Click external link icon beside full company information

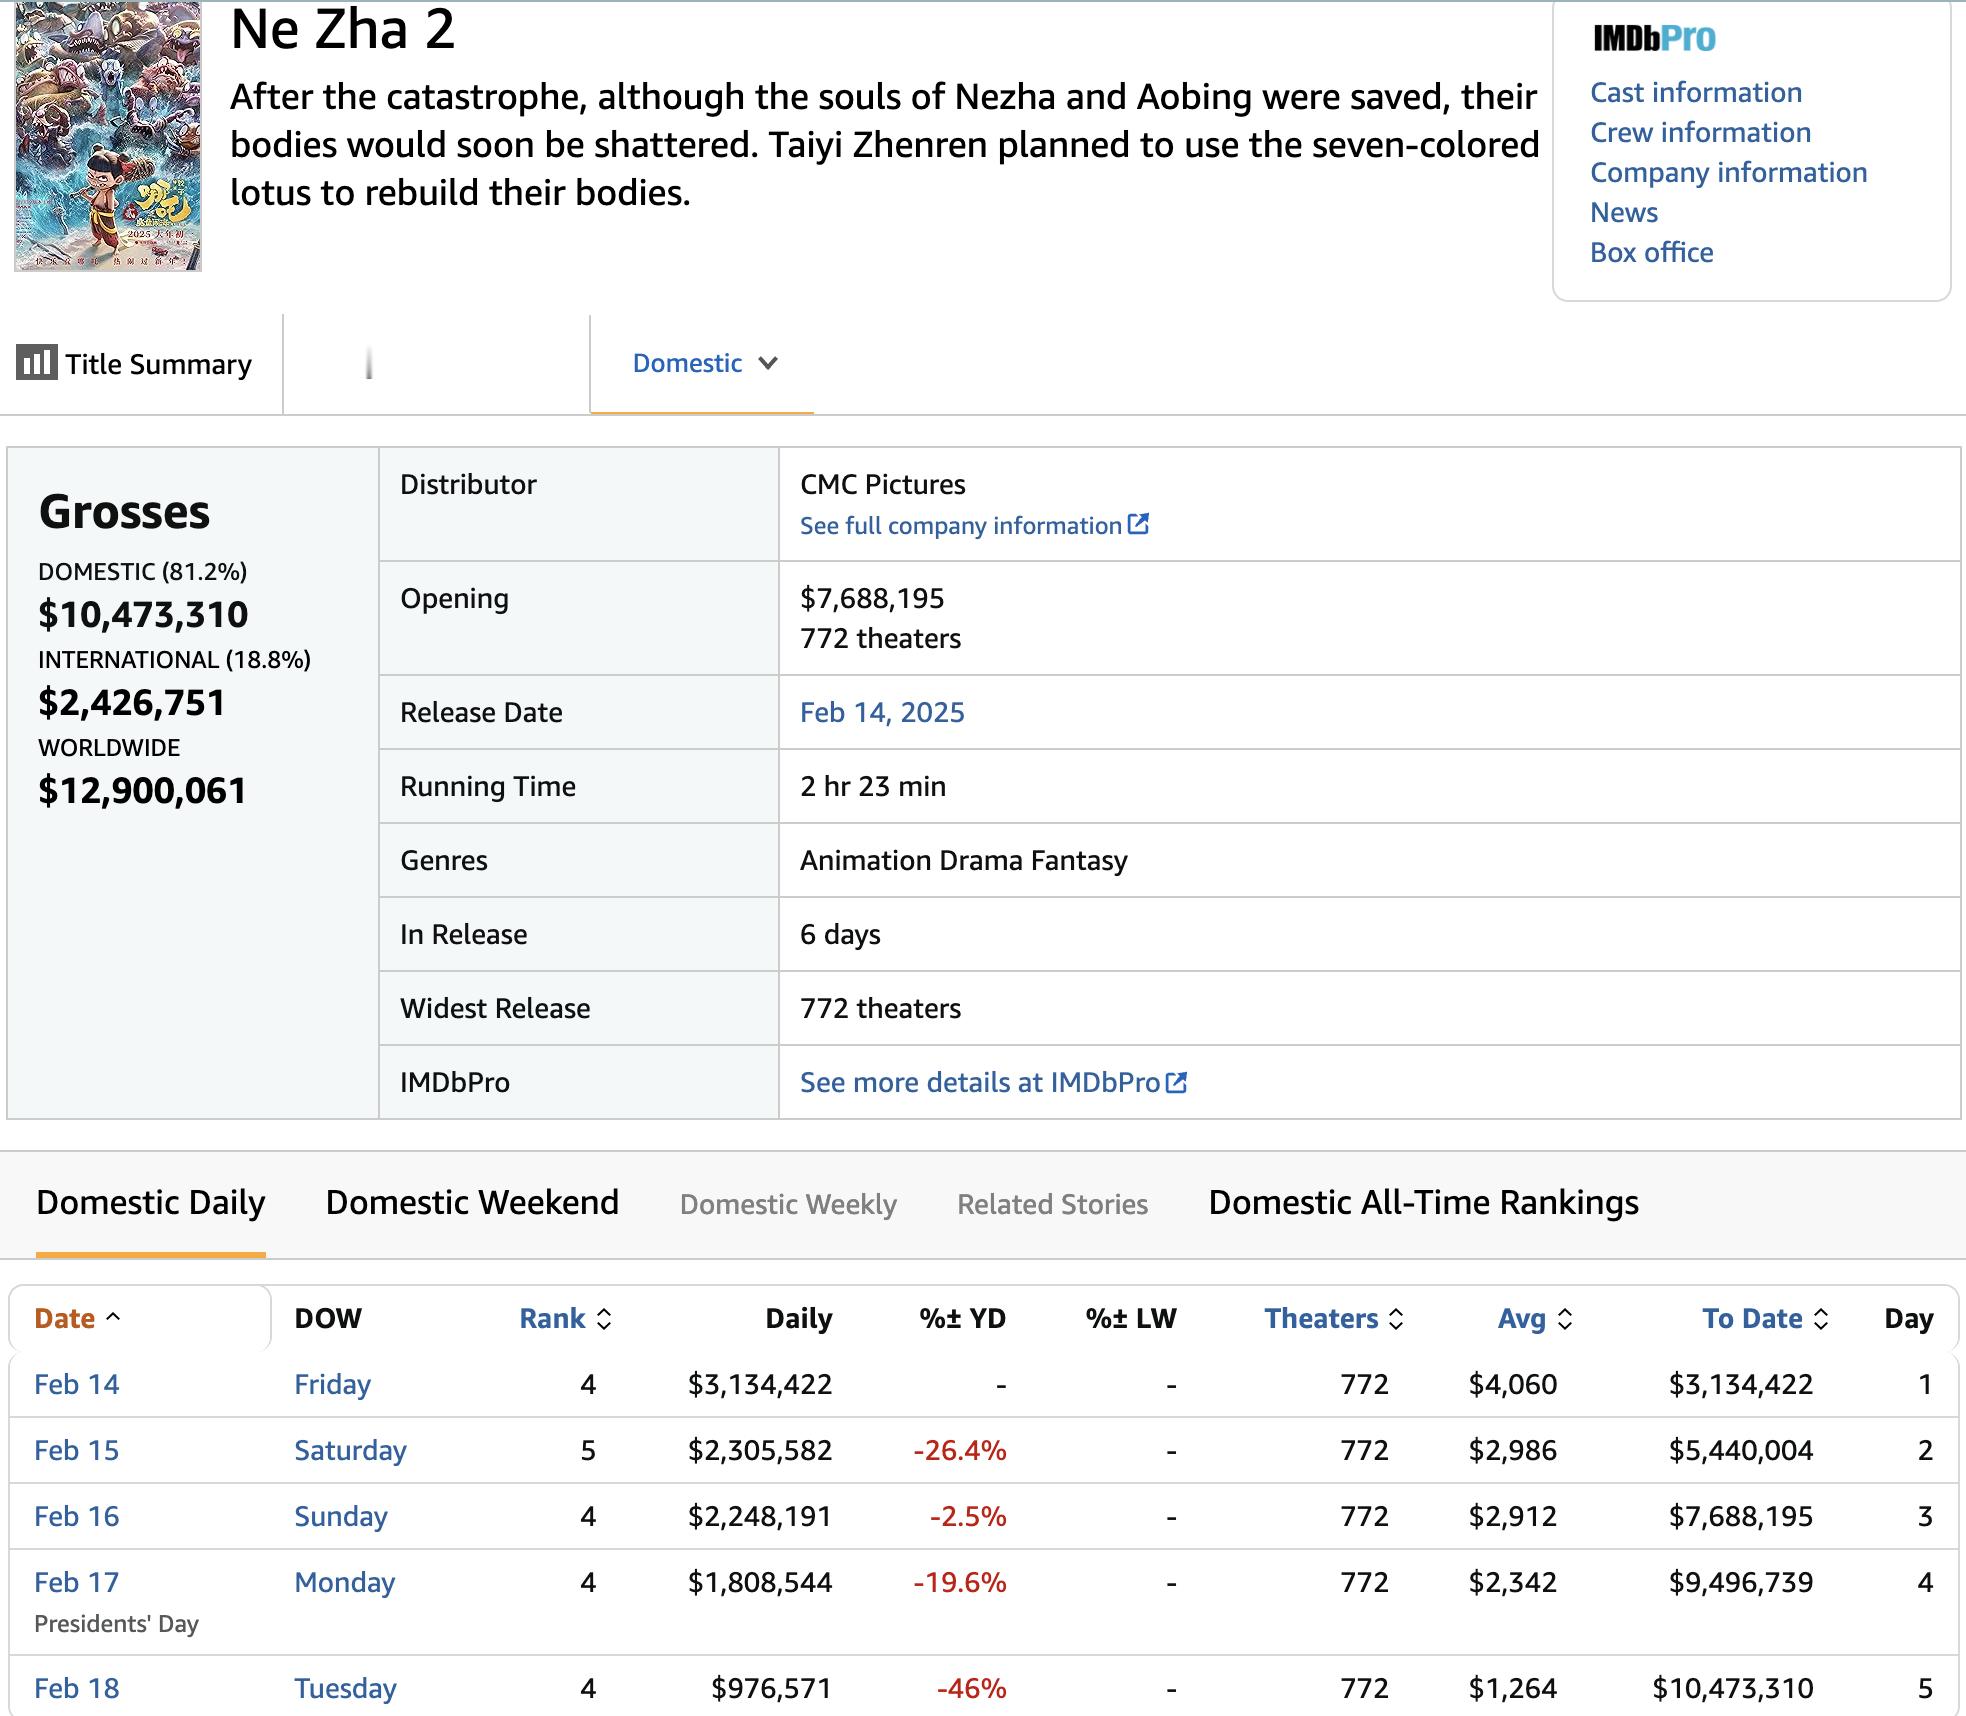1138,524
